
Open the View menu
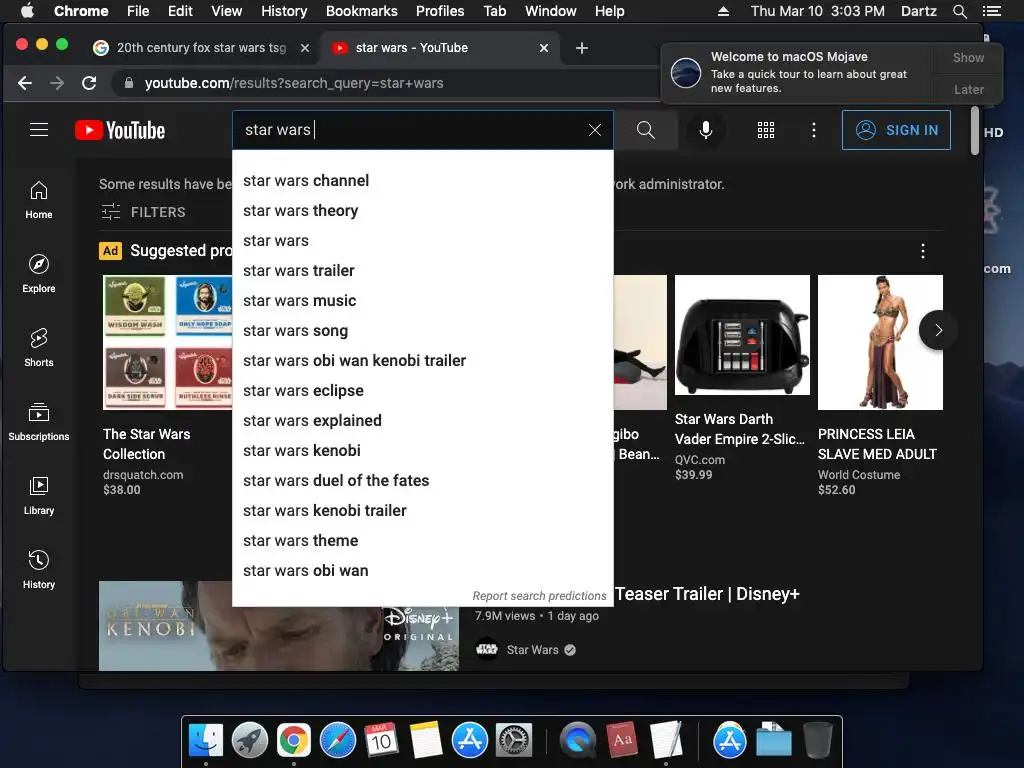pos(227,11)
